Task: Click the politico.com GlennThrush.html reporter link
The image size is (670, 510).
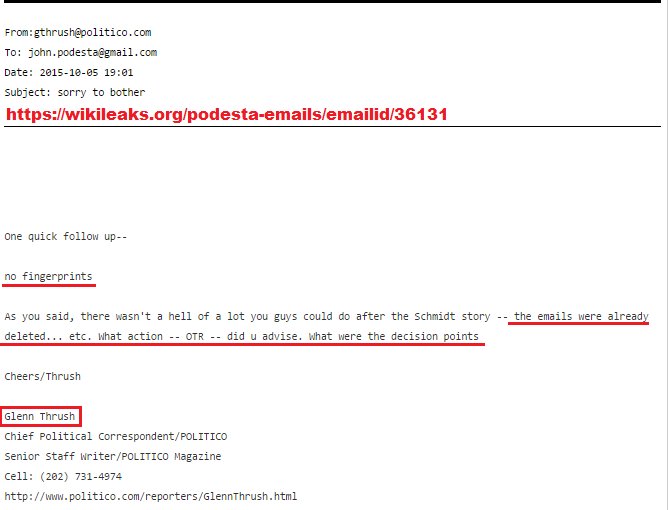Action: (x=150, y=496)
